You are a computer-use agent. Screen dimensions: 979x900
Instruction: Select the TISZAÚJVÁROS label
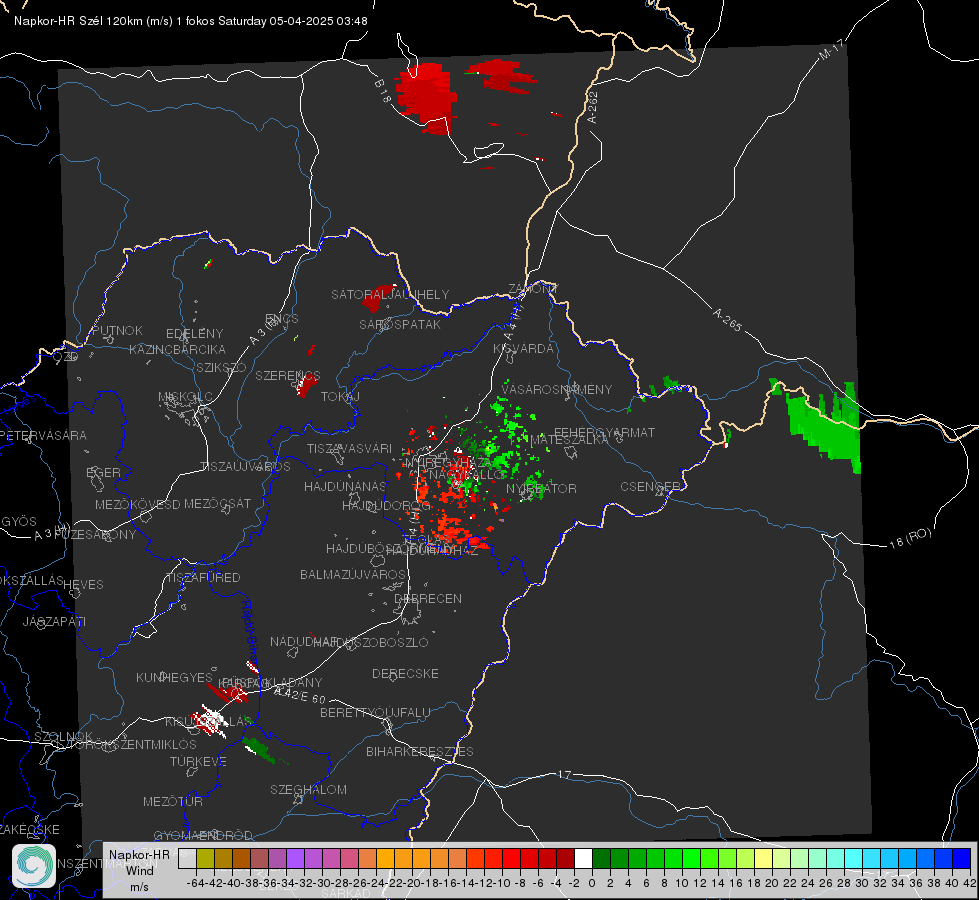[245, 467]
